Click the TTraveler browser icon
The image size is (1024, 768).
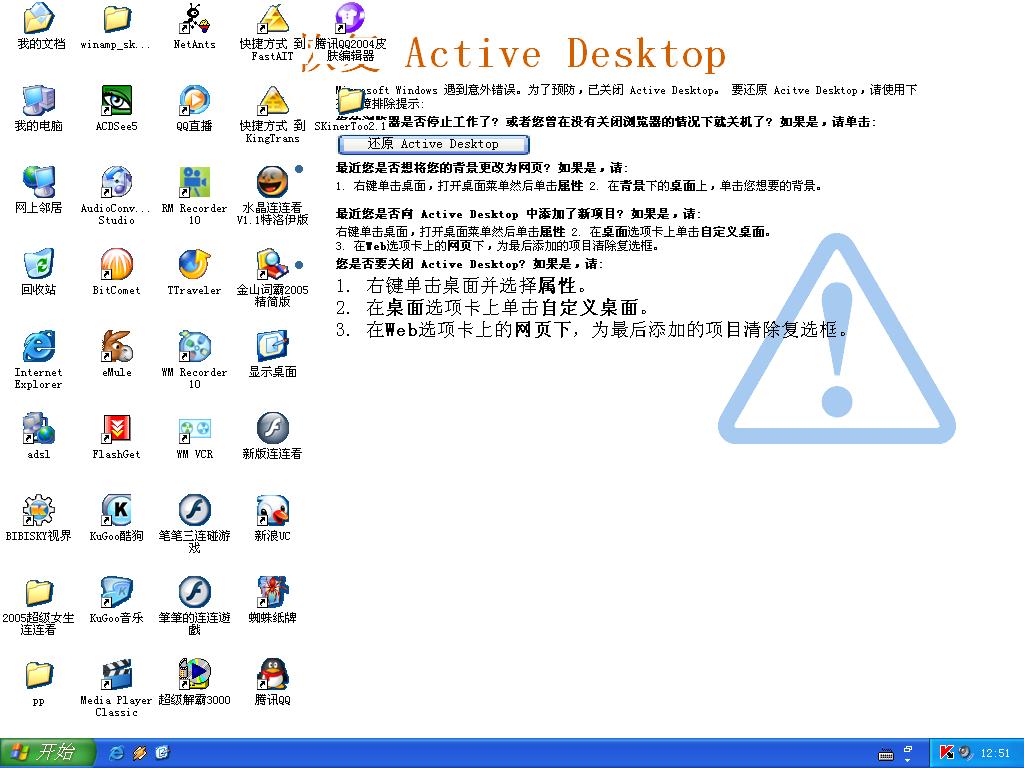point(195,264)
